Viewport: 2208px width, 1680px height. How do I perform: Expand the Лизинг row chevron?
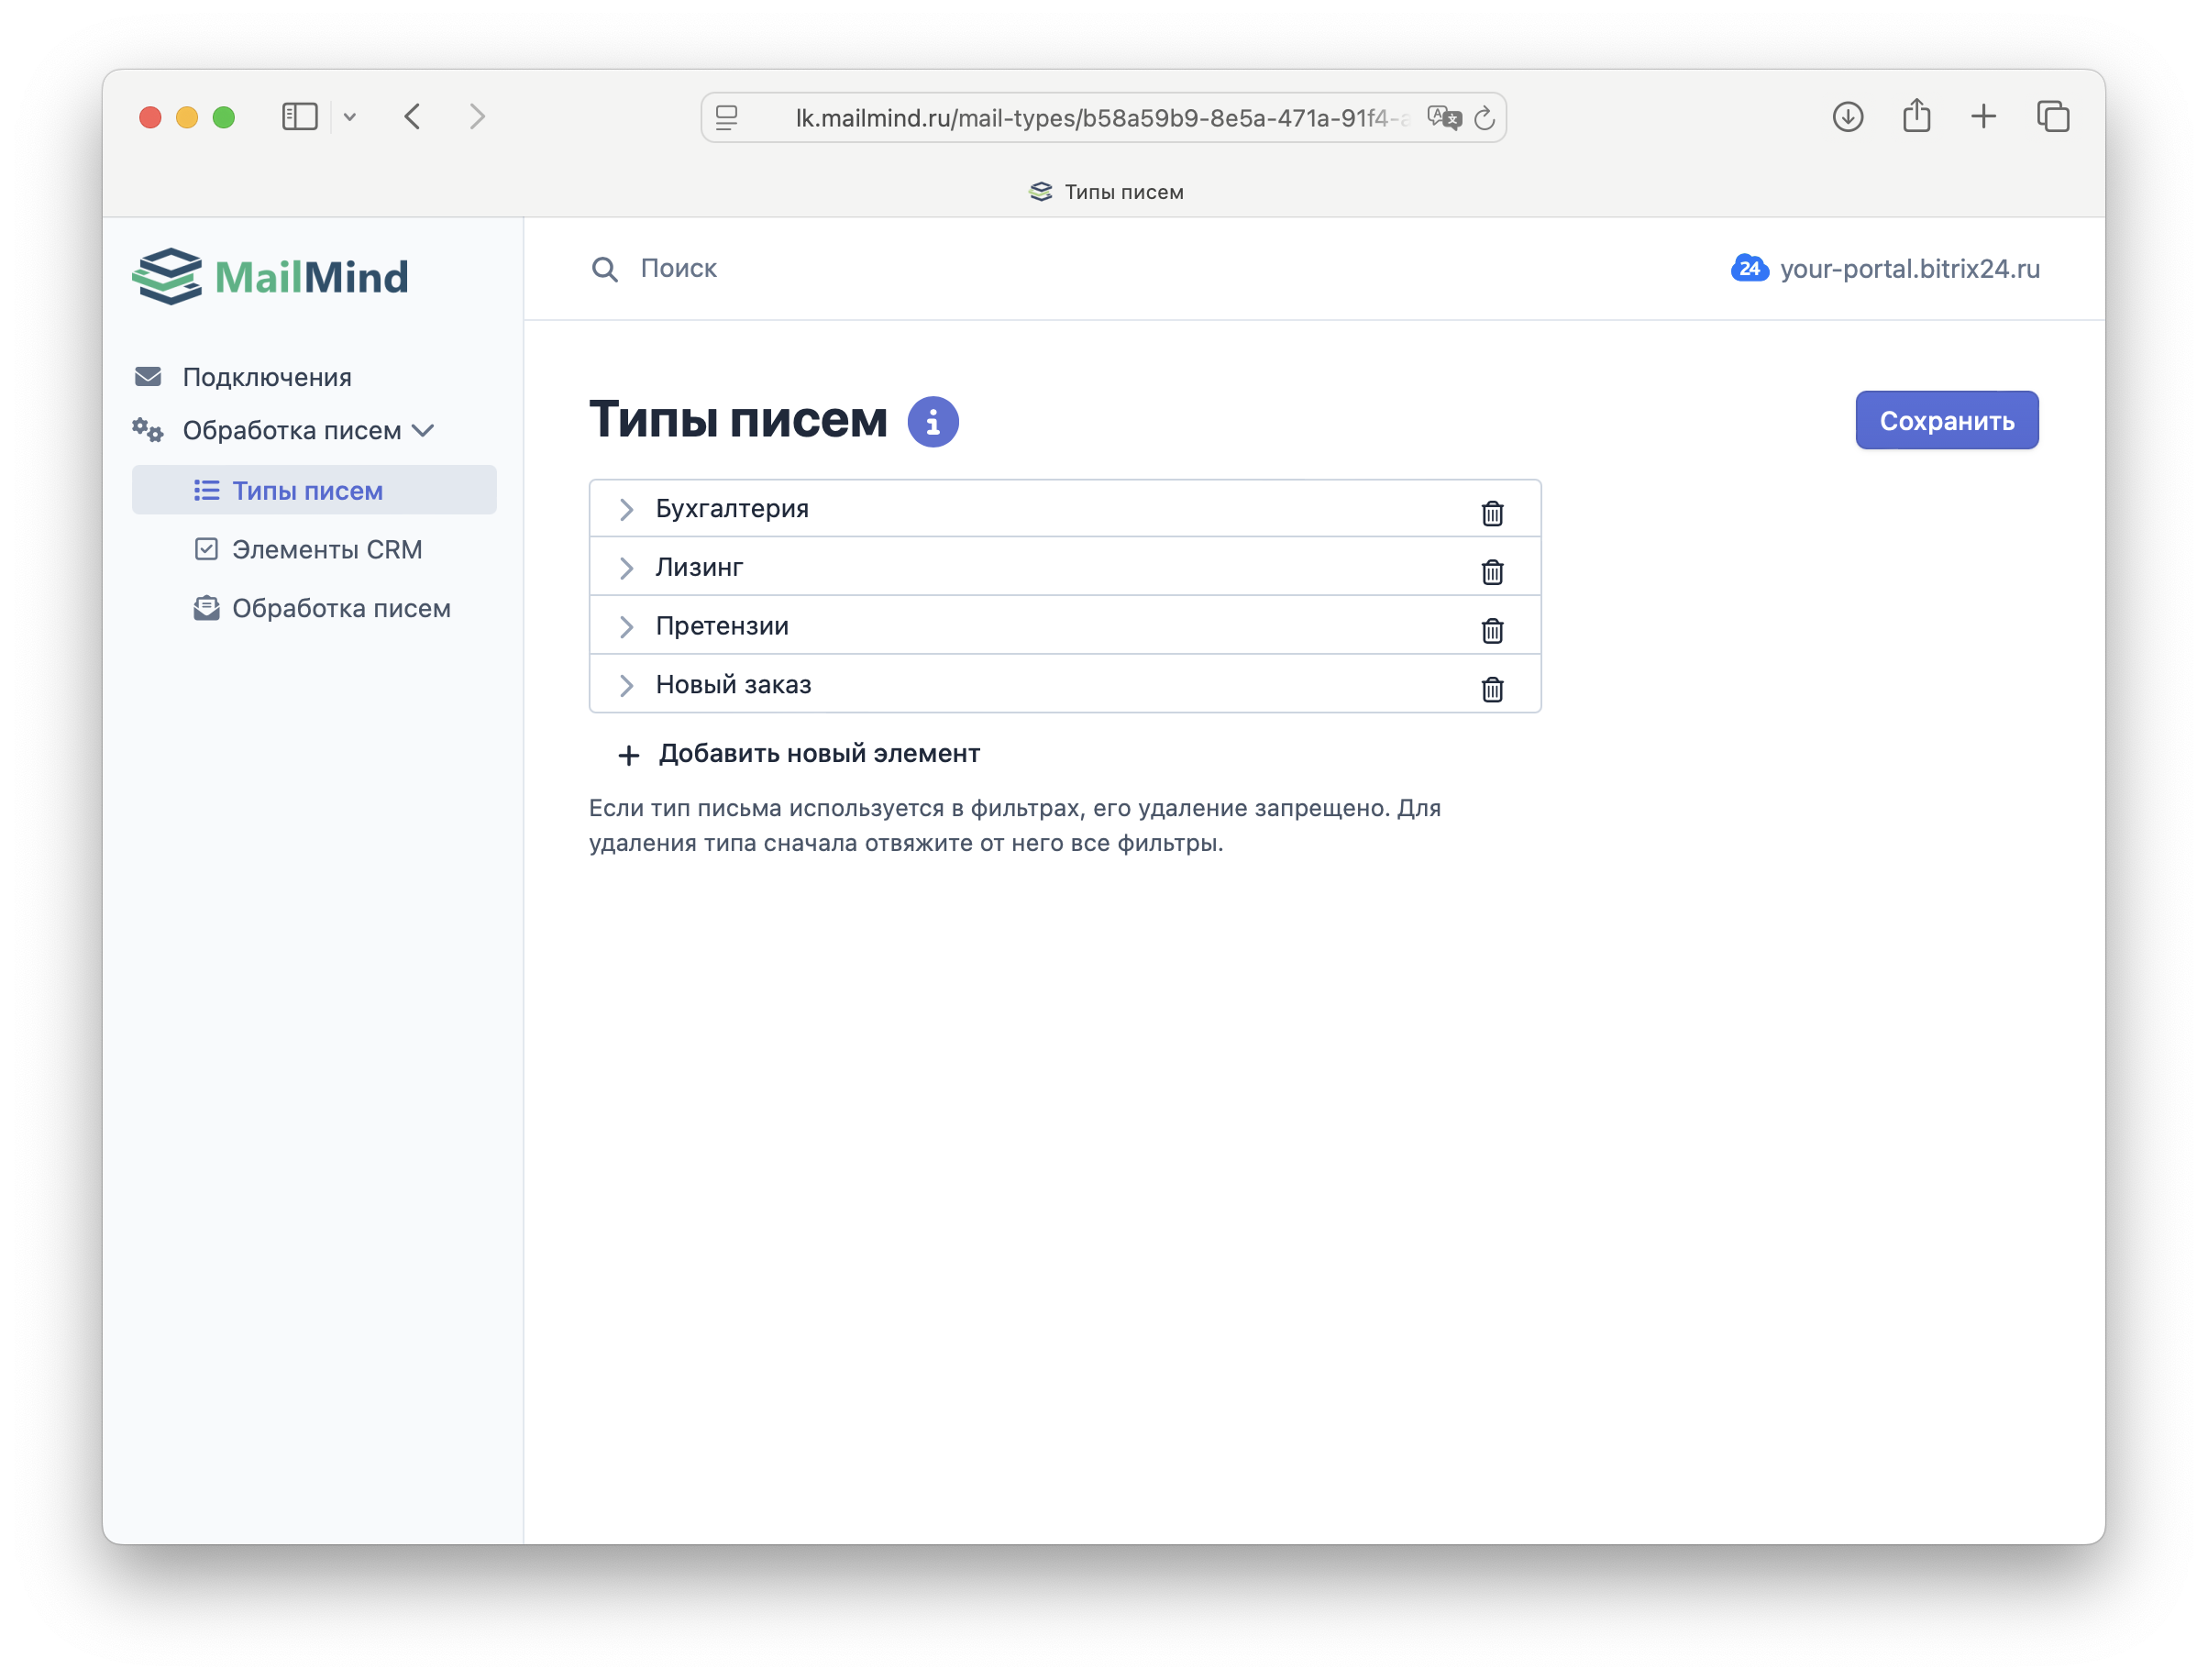tap(626, 568)
